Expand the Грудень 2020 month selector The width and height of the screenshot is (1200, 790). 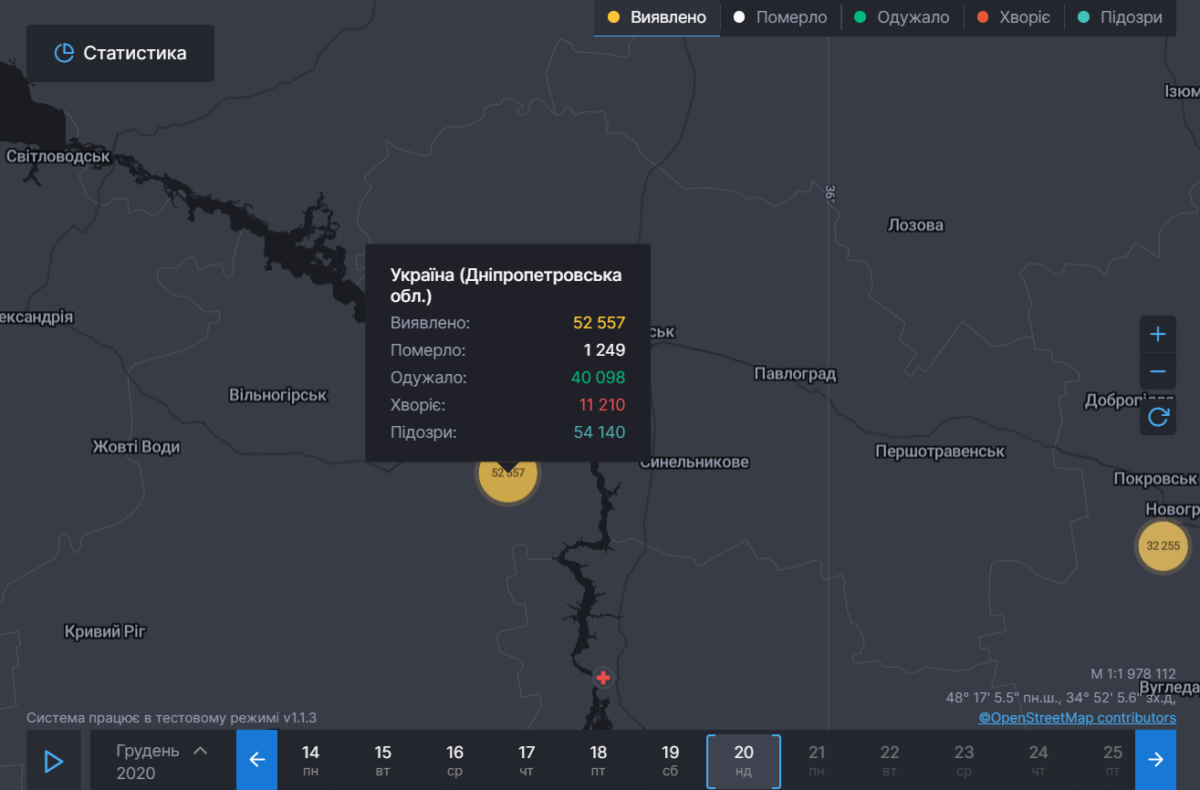pos(162,761)
